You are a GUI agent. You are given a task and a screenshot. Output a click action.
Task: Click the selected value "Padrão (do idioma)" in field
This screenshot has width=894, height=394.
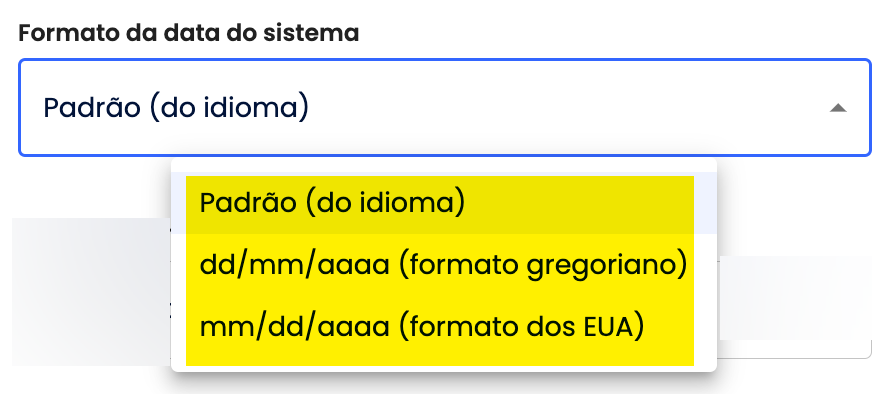(x=176, y=107)
